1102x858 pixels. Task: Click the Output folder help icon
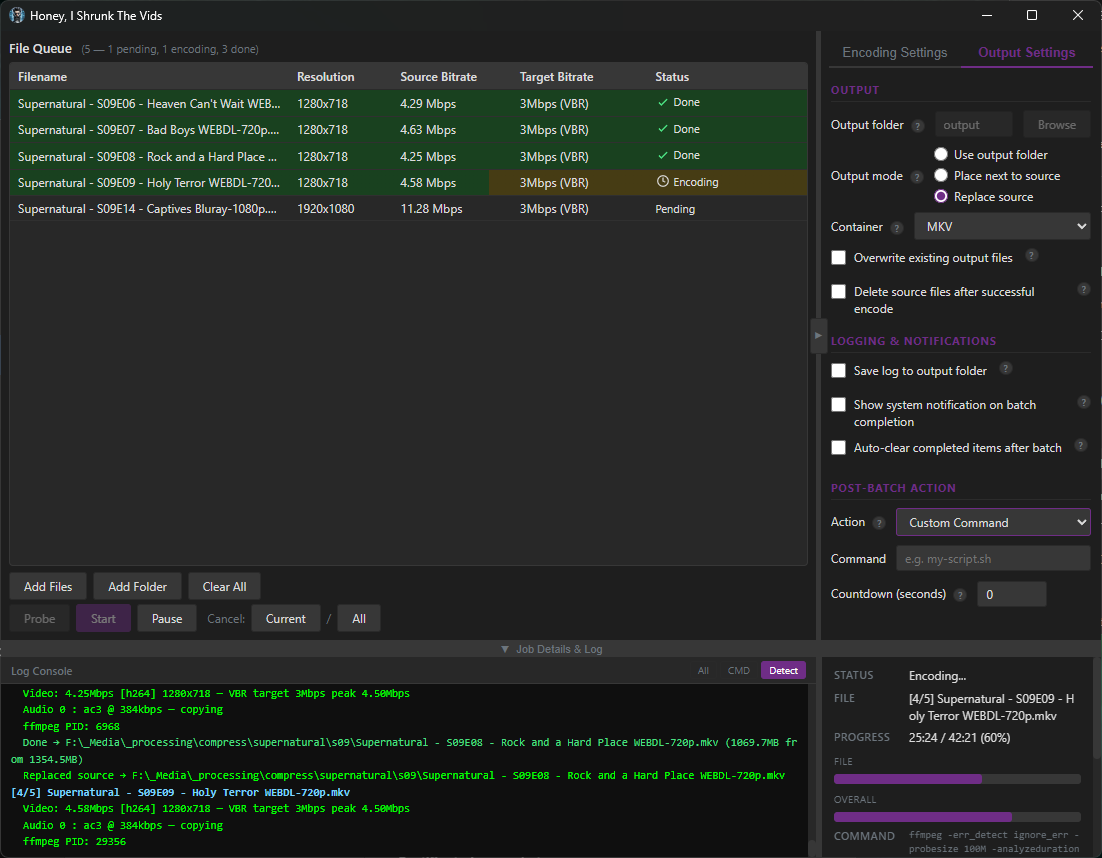tap(916, 126)
